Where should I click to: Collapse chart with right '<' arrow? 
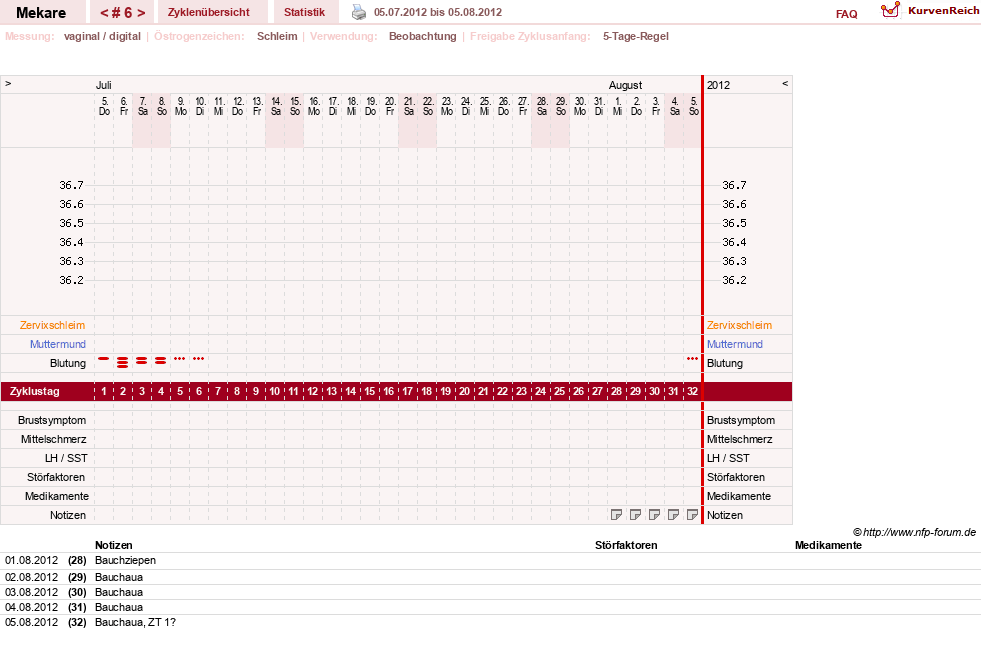click(x=785, y=83)
